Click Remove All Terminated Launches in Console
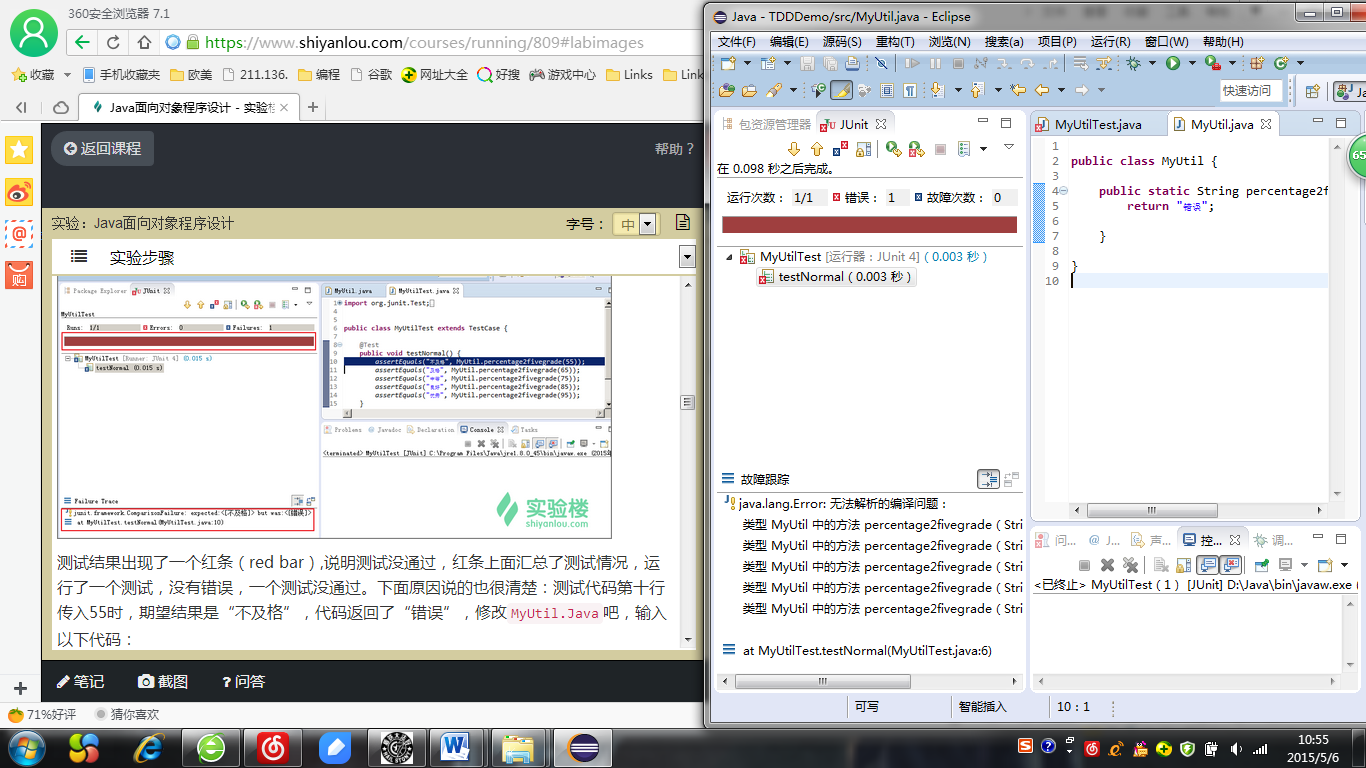Image resolution: width=1366 pixels, height=768 pixels. [x=1130, y=565]
